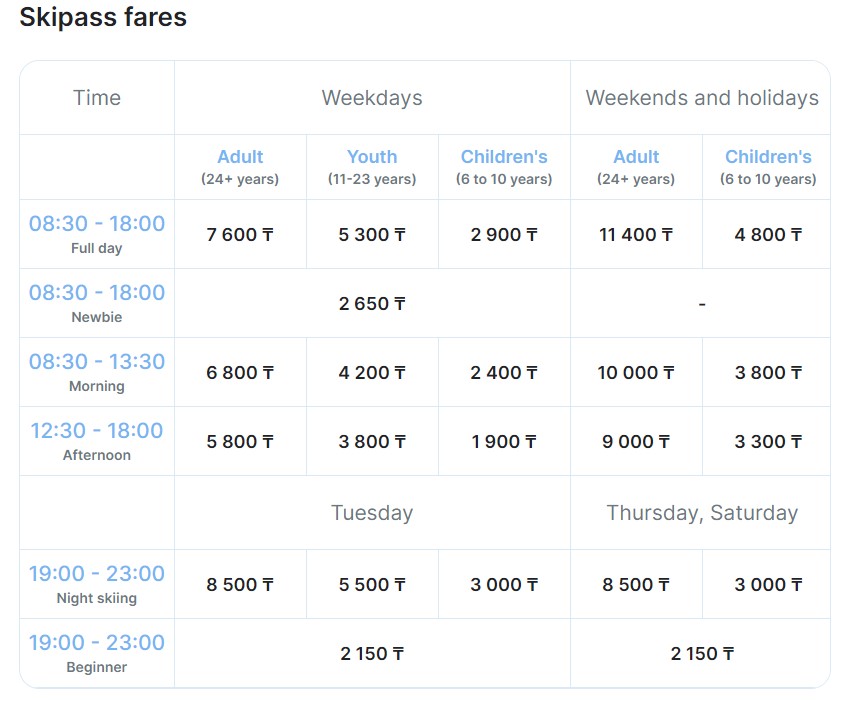Click the 1 900 ₸ children's afternoon price

pyautogui.click(x=504, y=442)
